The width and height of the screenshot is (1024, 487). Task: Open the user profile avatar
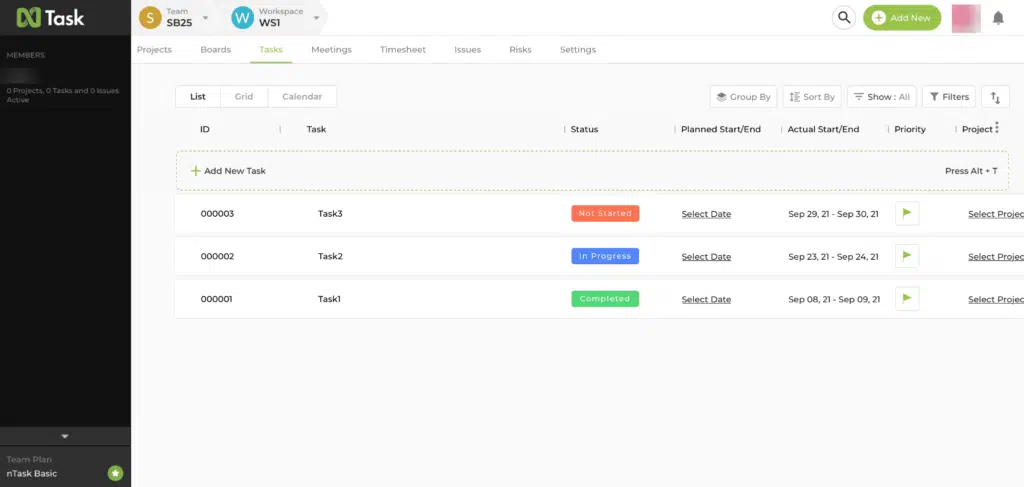click(966, 18)
